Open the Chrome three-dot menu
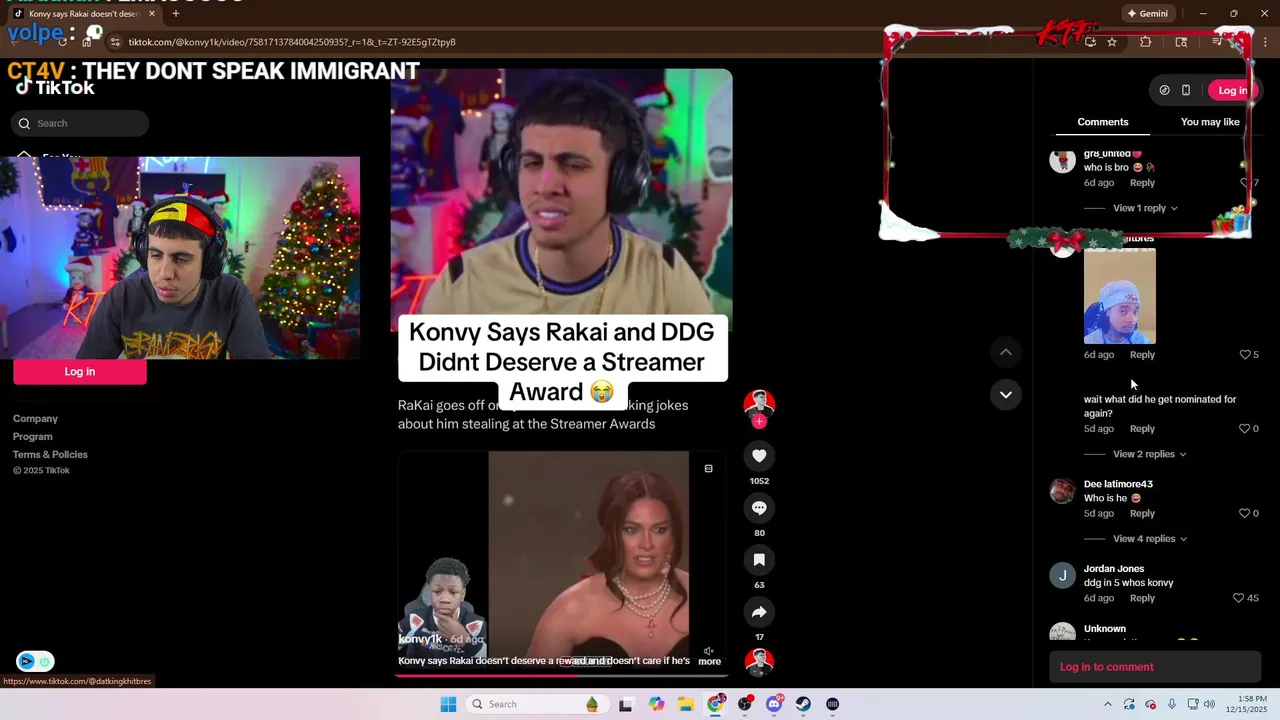 point(1264,42)
